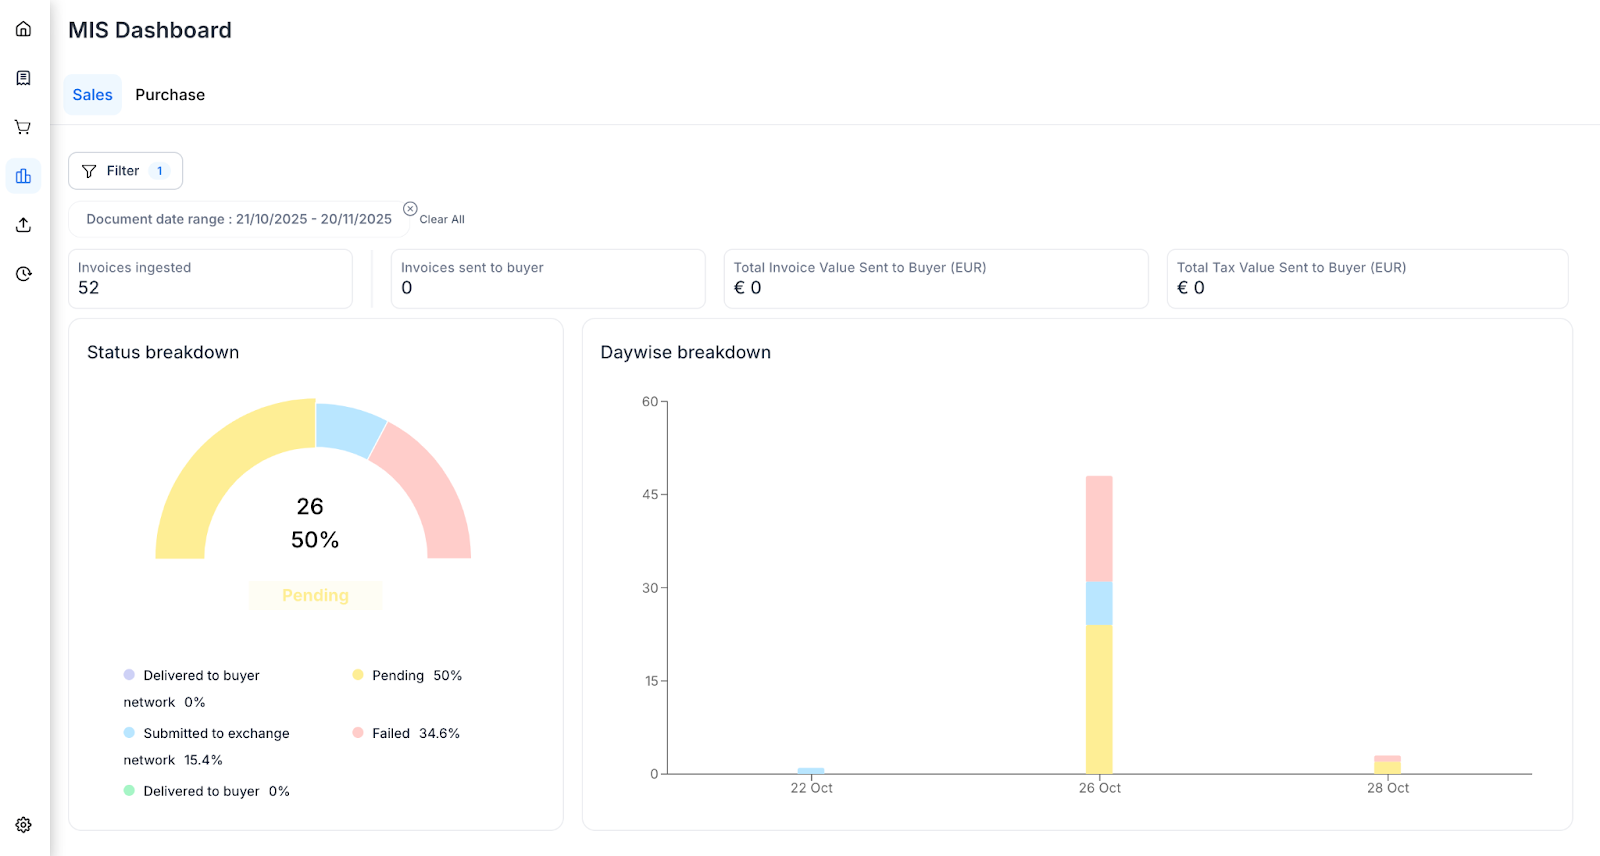Open the upload icon in sidebar
The height and width of the screenshot is (856, 1600).
tap(23, 225)
